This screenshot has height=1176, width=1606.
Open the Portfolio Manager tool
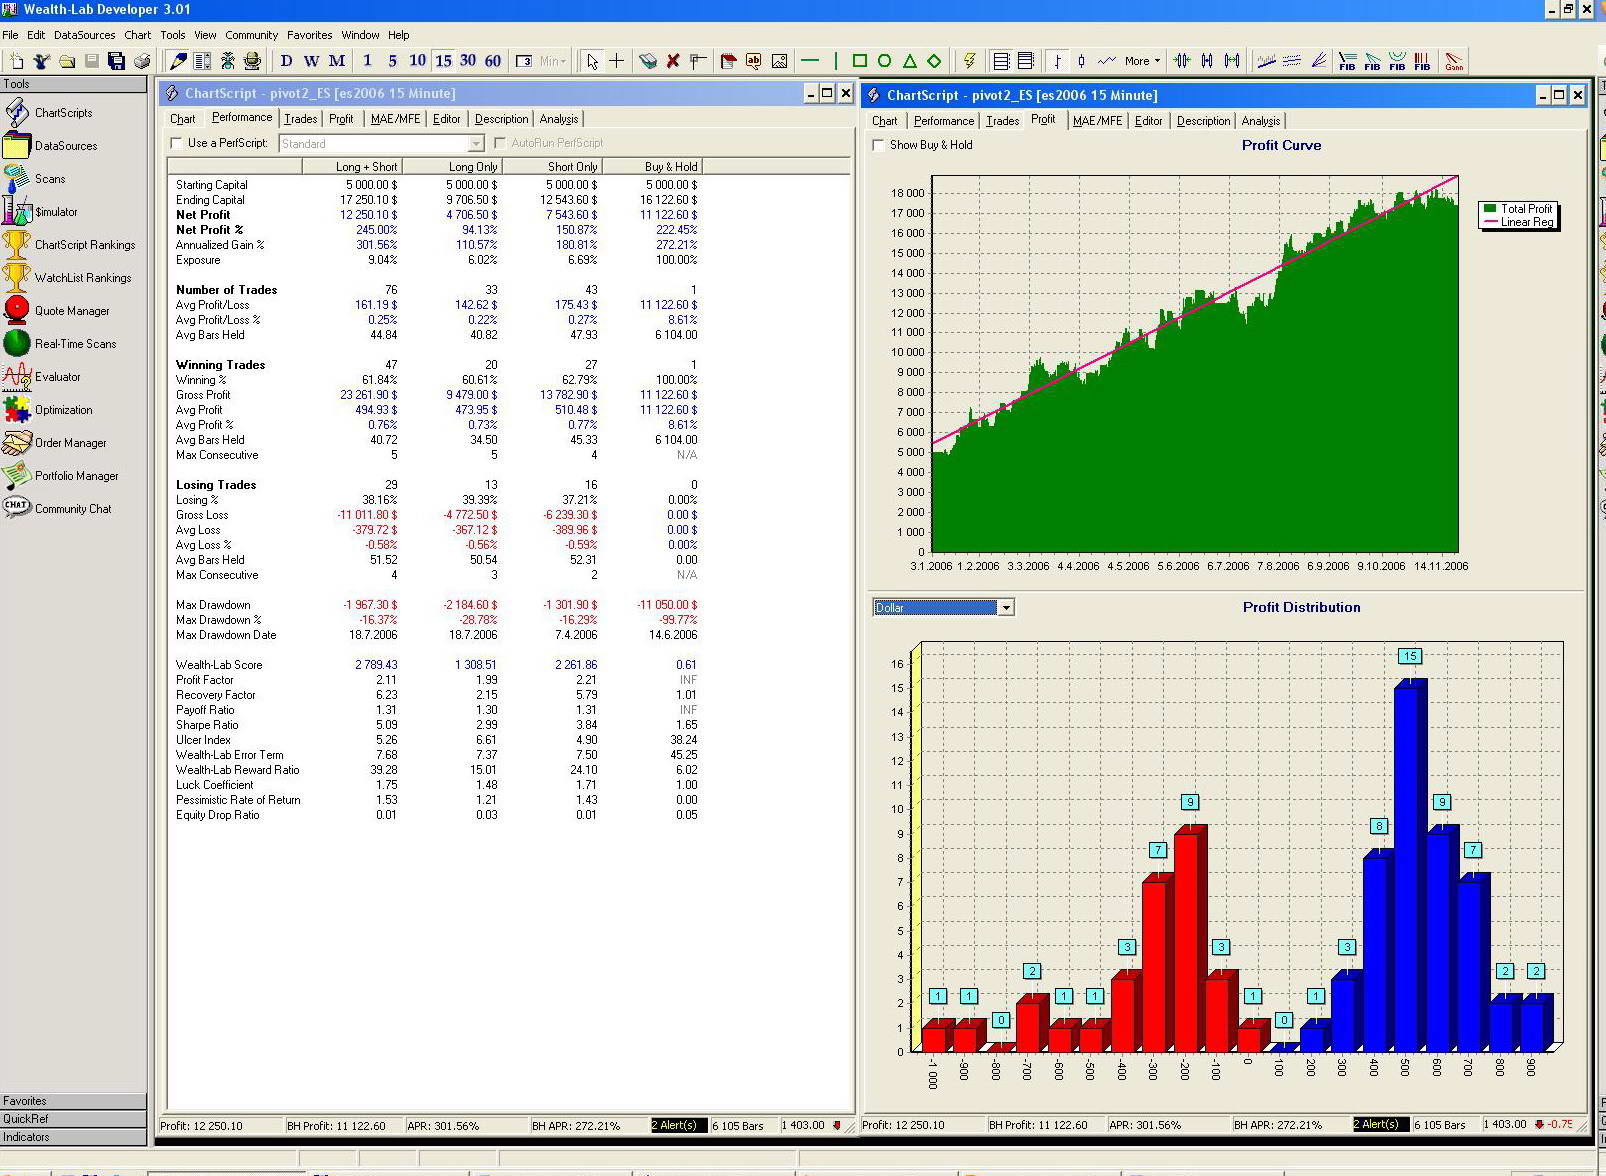point(76,476)
